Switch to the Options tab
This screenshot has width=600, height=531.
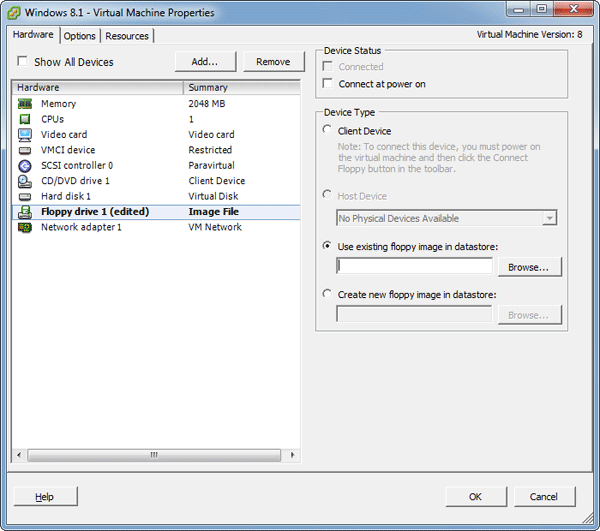pos(80,36)
